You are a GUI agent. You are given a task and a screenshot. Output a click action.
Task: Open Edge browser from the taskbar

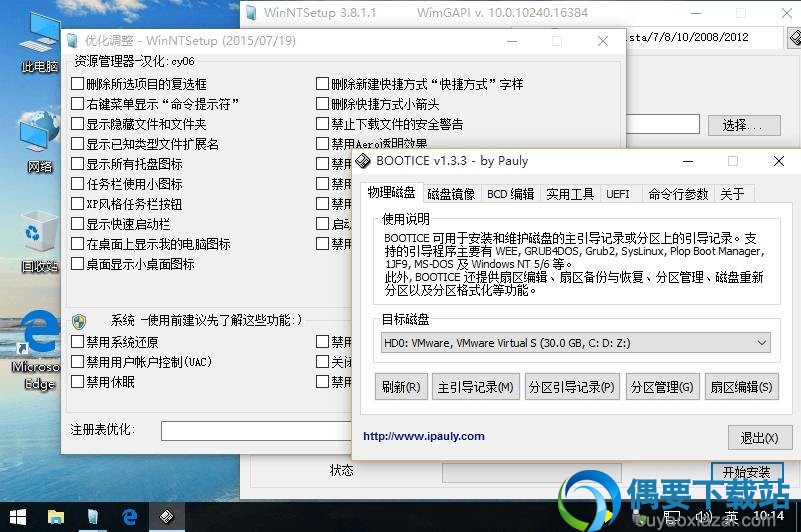[x=130, y=517]
